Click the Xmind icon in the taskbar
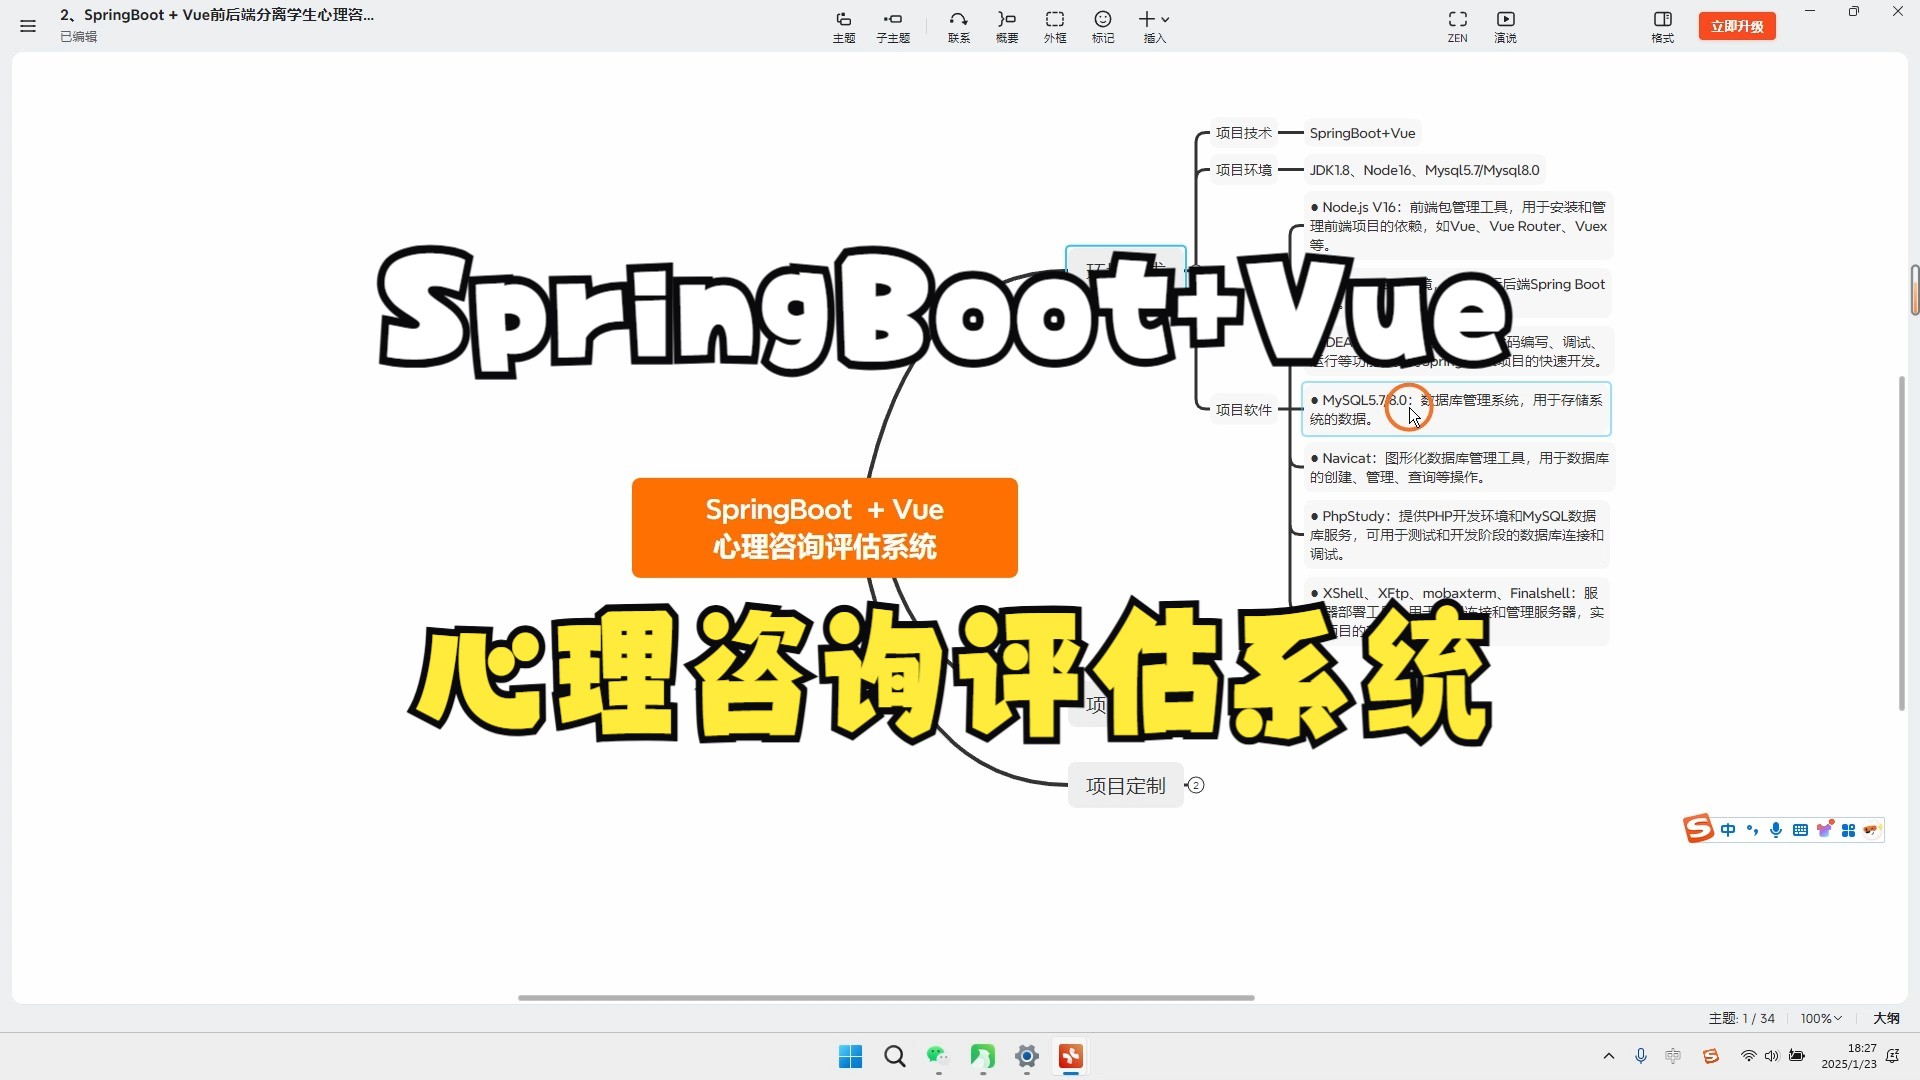The width and height of the screenshot is (1920, 1080). coord(1071,1057)
